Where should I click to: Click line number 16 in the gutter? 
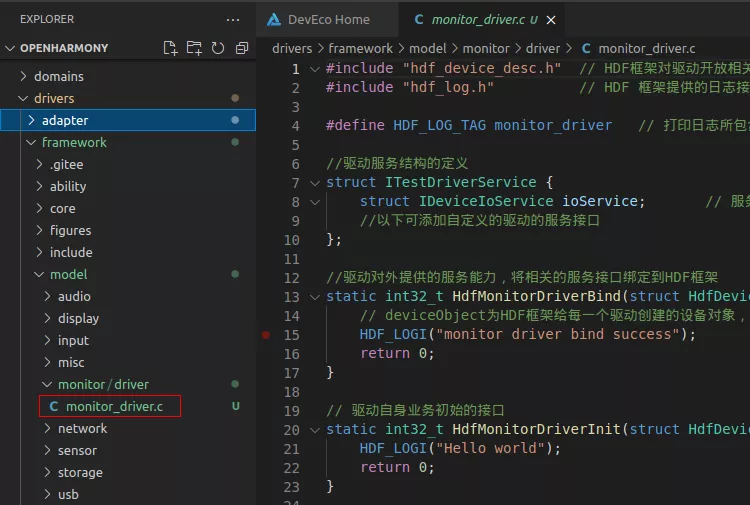click(x=292, y=354)
